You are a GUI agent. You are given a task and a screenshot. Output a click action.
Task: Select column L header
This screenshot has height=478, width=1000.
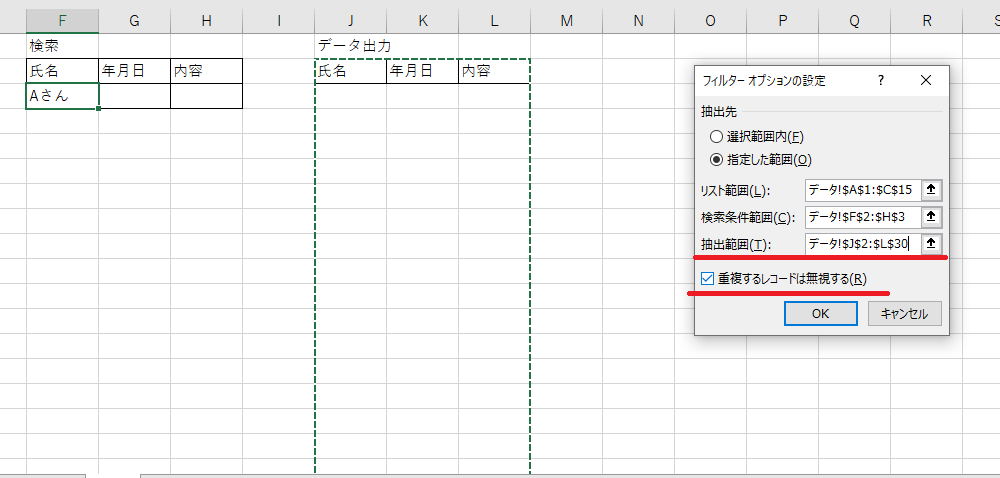pyautogui.click(x=494, y=21)
